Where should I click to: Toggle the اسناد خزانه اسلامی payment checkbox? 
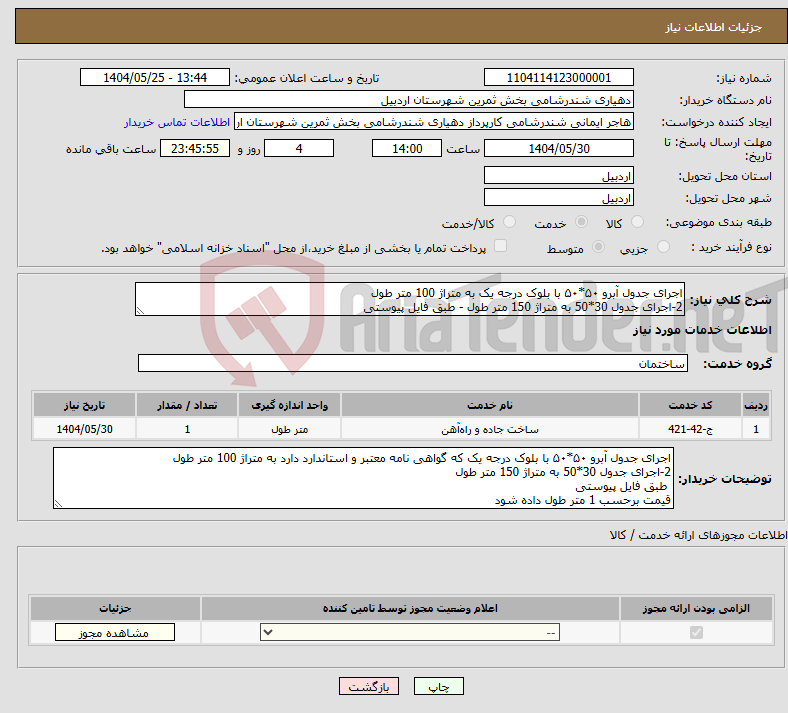click(x=500, y=246)
